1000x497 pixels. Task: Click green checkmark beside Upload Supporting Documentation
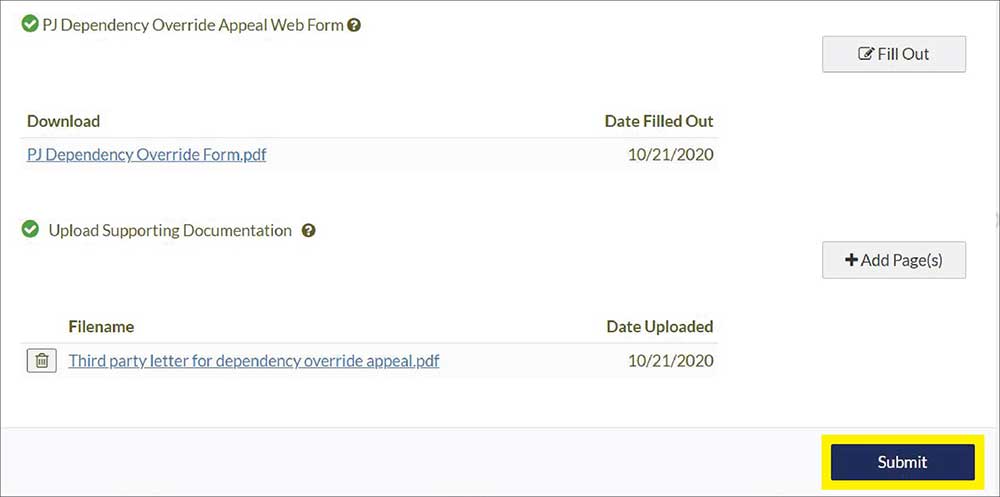point(30,229)
